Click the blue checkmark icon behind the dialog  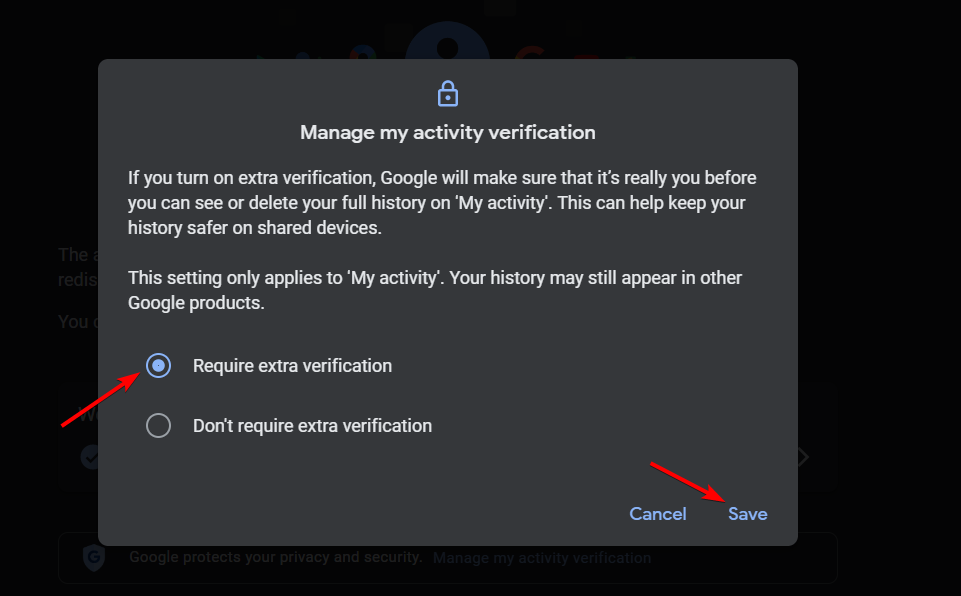[89, 457]
